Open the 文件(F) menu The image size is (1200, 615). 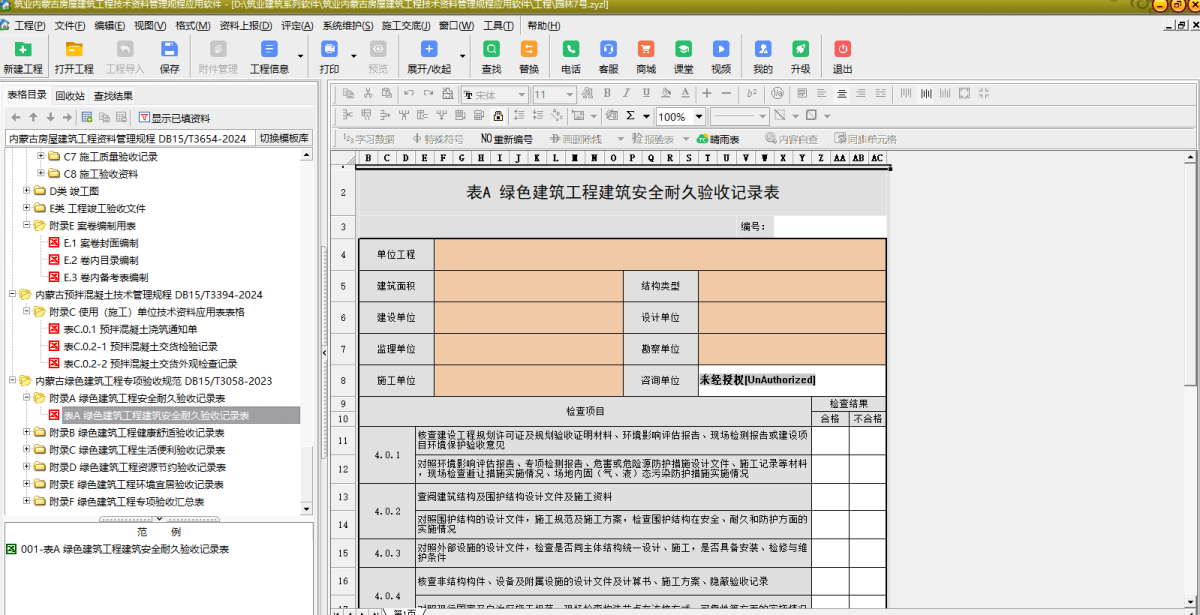pyautogui.click(x=69, y=25)
